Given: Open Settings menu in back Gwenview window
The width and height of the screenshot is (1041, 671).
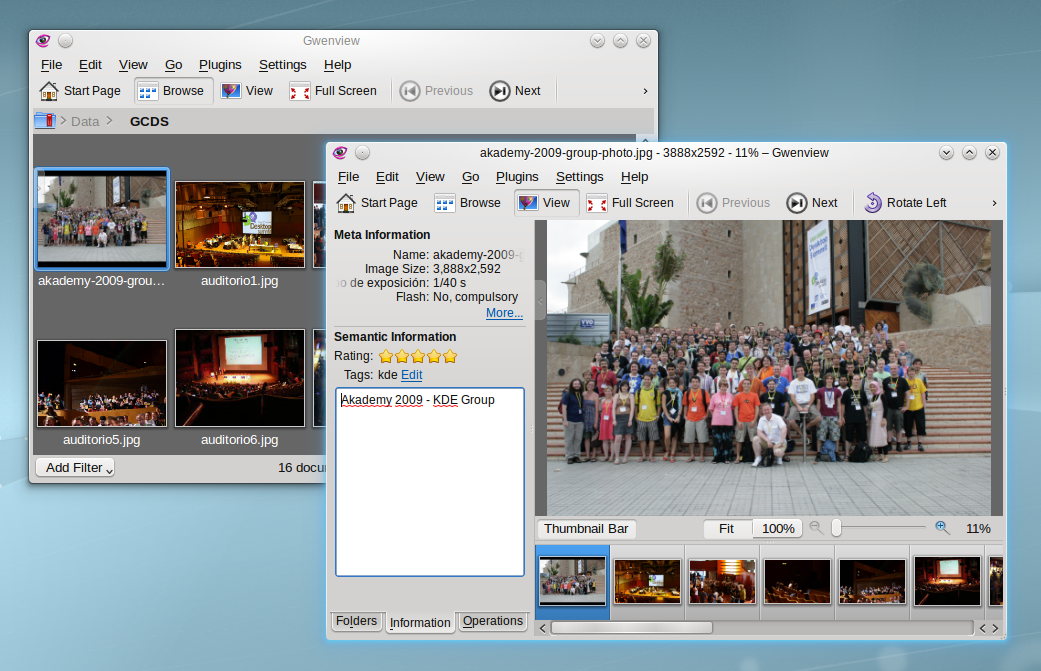Looking at the screenshot, I should [x=282, y=64].
